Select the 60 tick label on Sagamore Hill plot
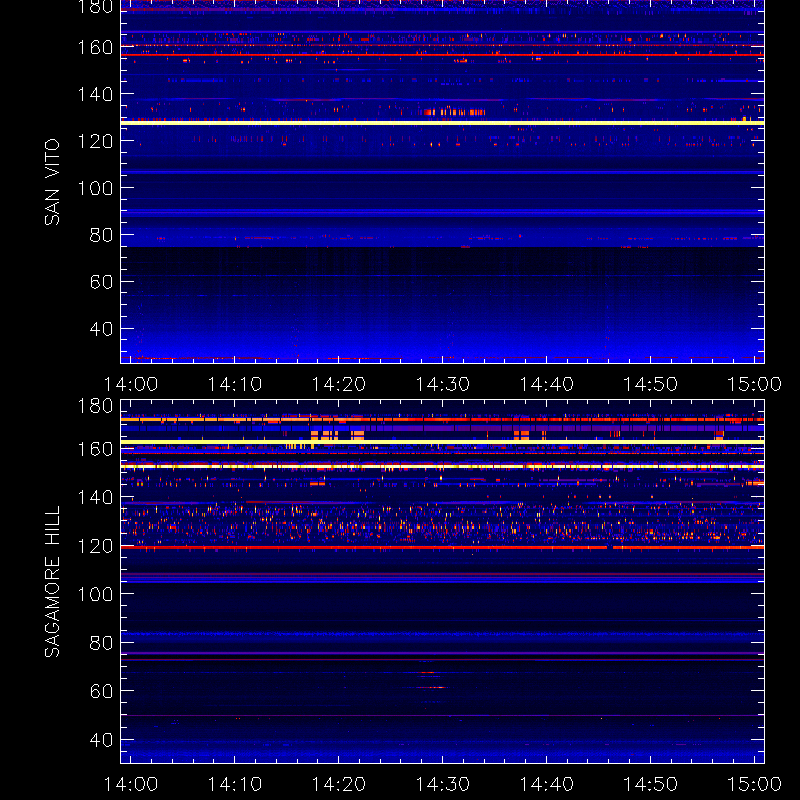The image size is (800, 800). click(101, 691)
